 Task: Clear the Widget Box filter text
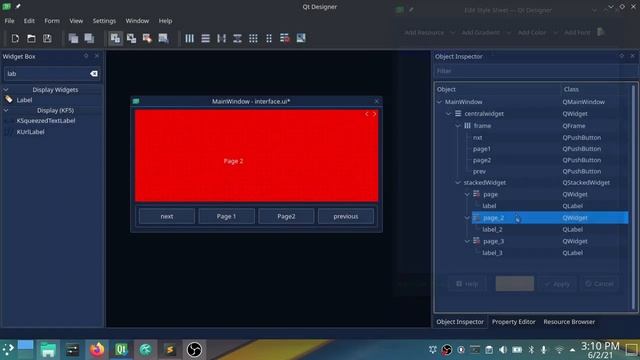pos(94,73)
